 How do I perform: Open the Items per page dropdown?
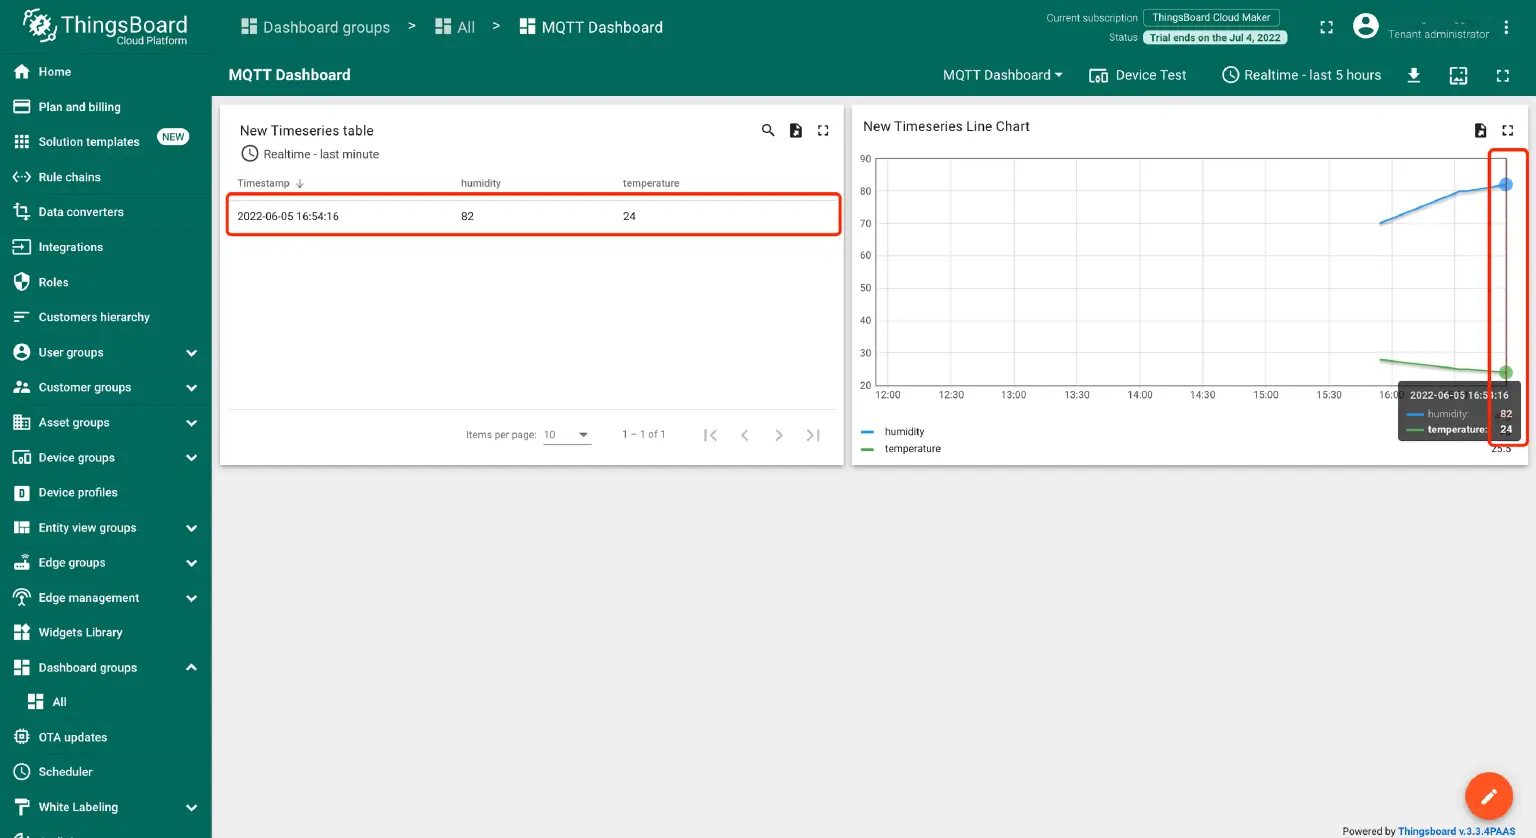(567, 434)
